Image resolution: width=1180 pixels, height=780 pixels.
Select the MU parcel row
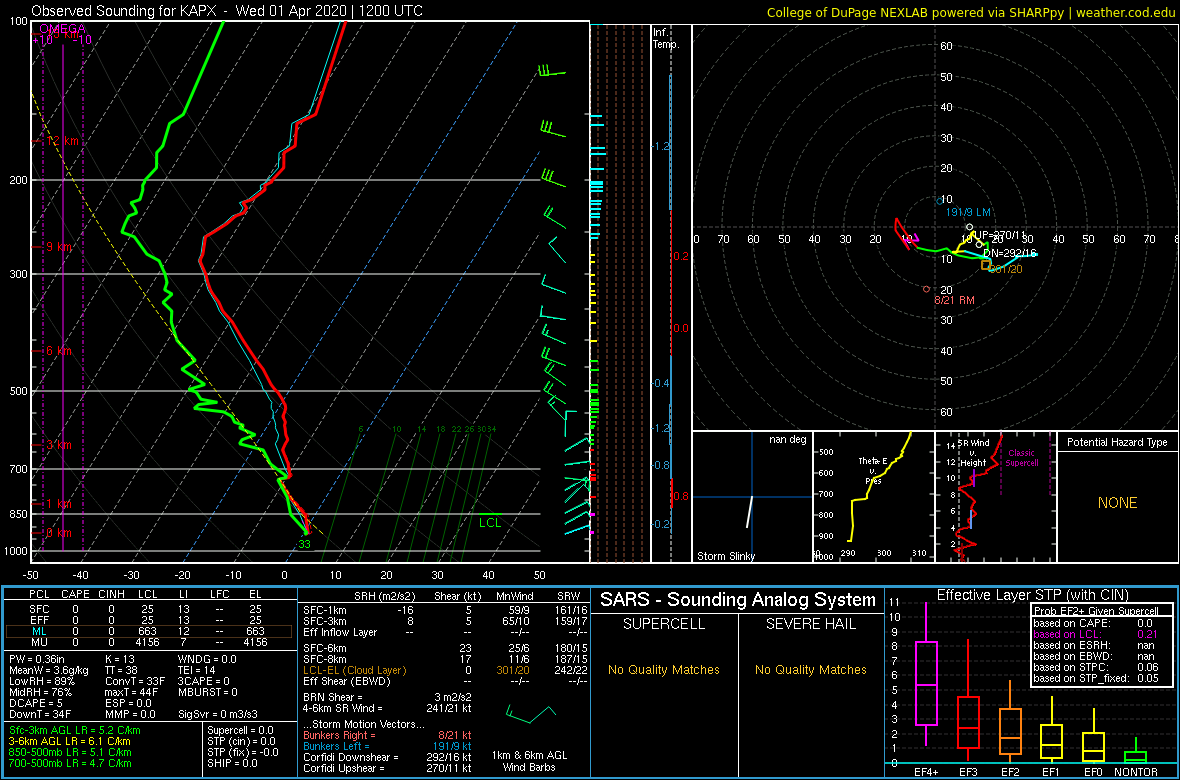click(x=148, y=642)
